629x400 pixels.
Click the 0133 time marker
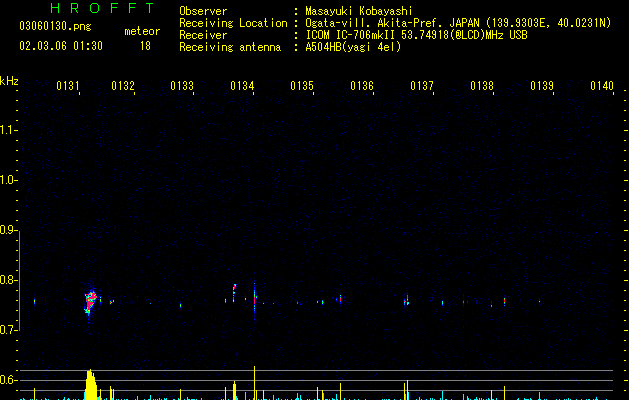182,86
